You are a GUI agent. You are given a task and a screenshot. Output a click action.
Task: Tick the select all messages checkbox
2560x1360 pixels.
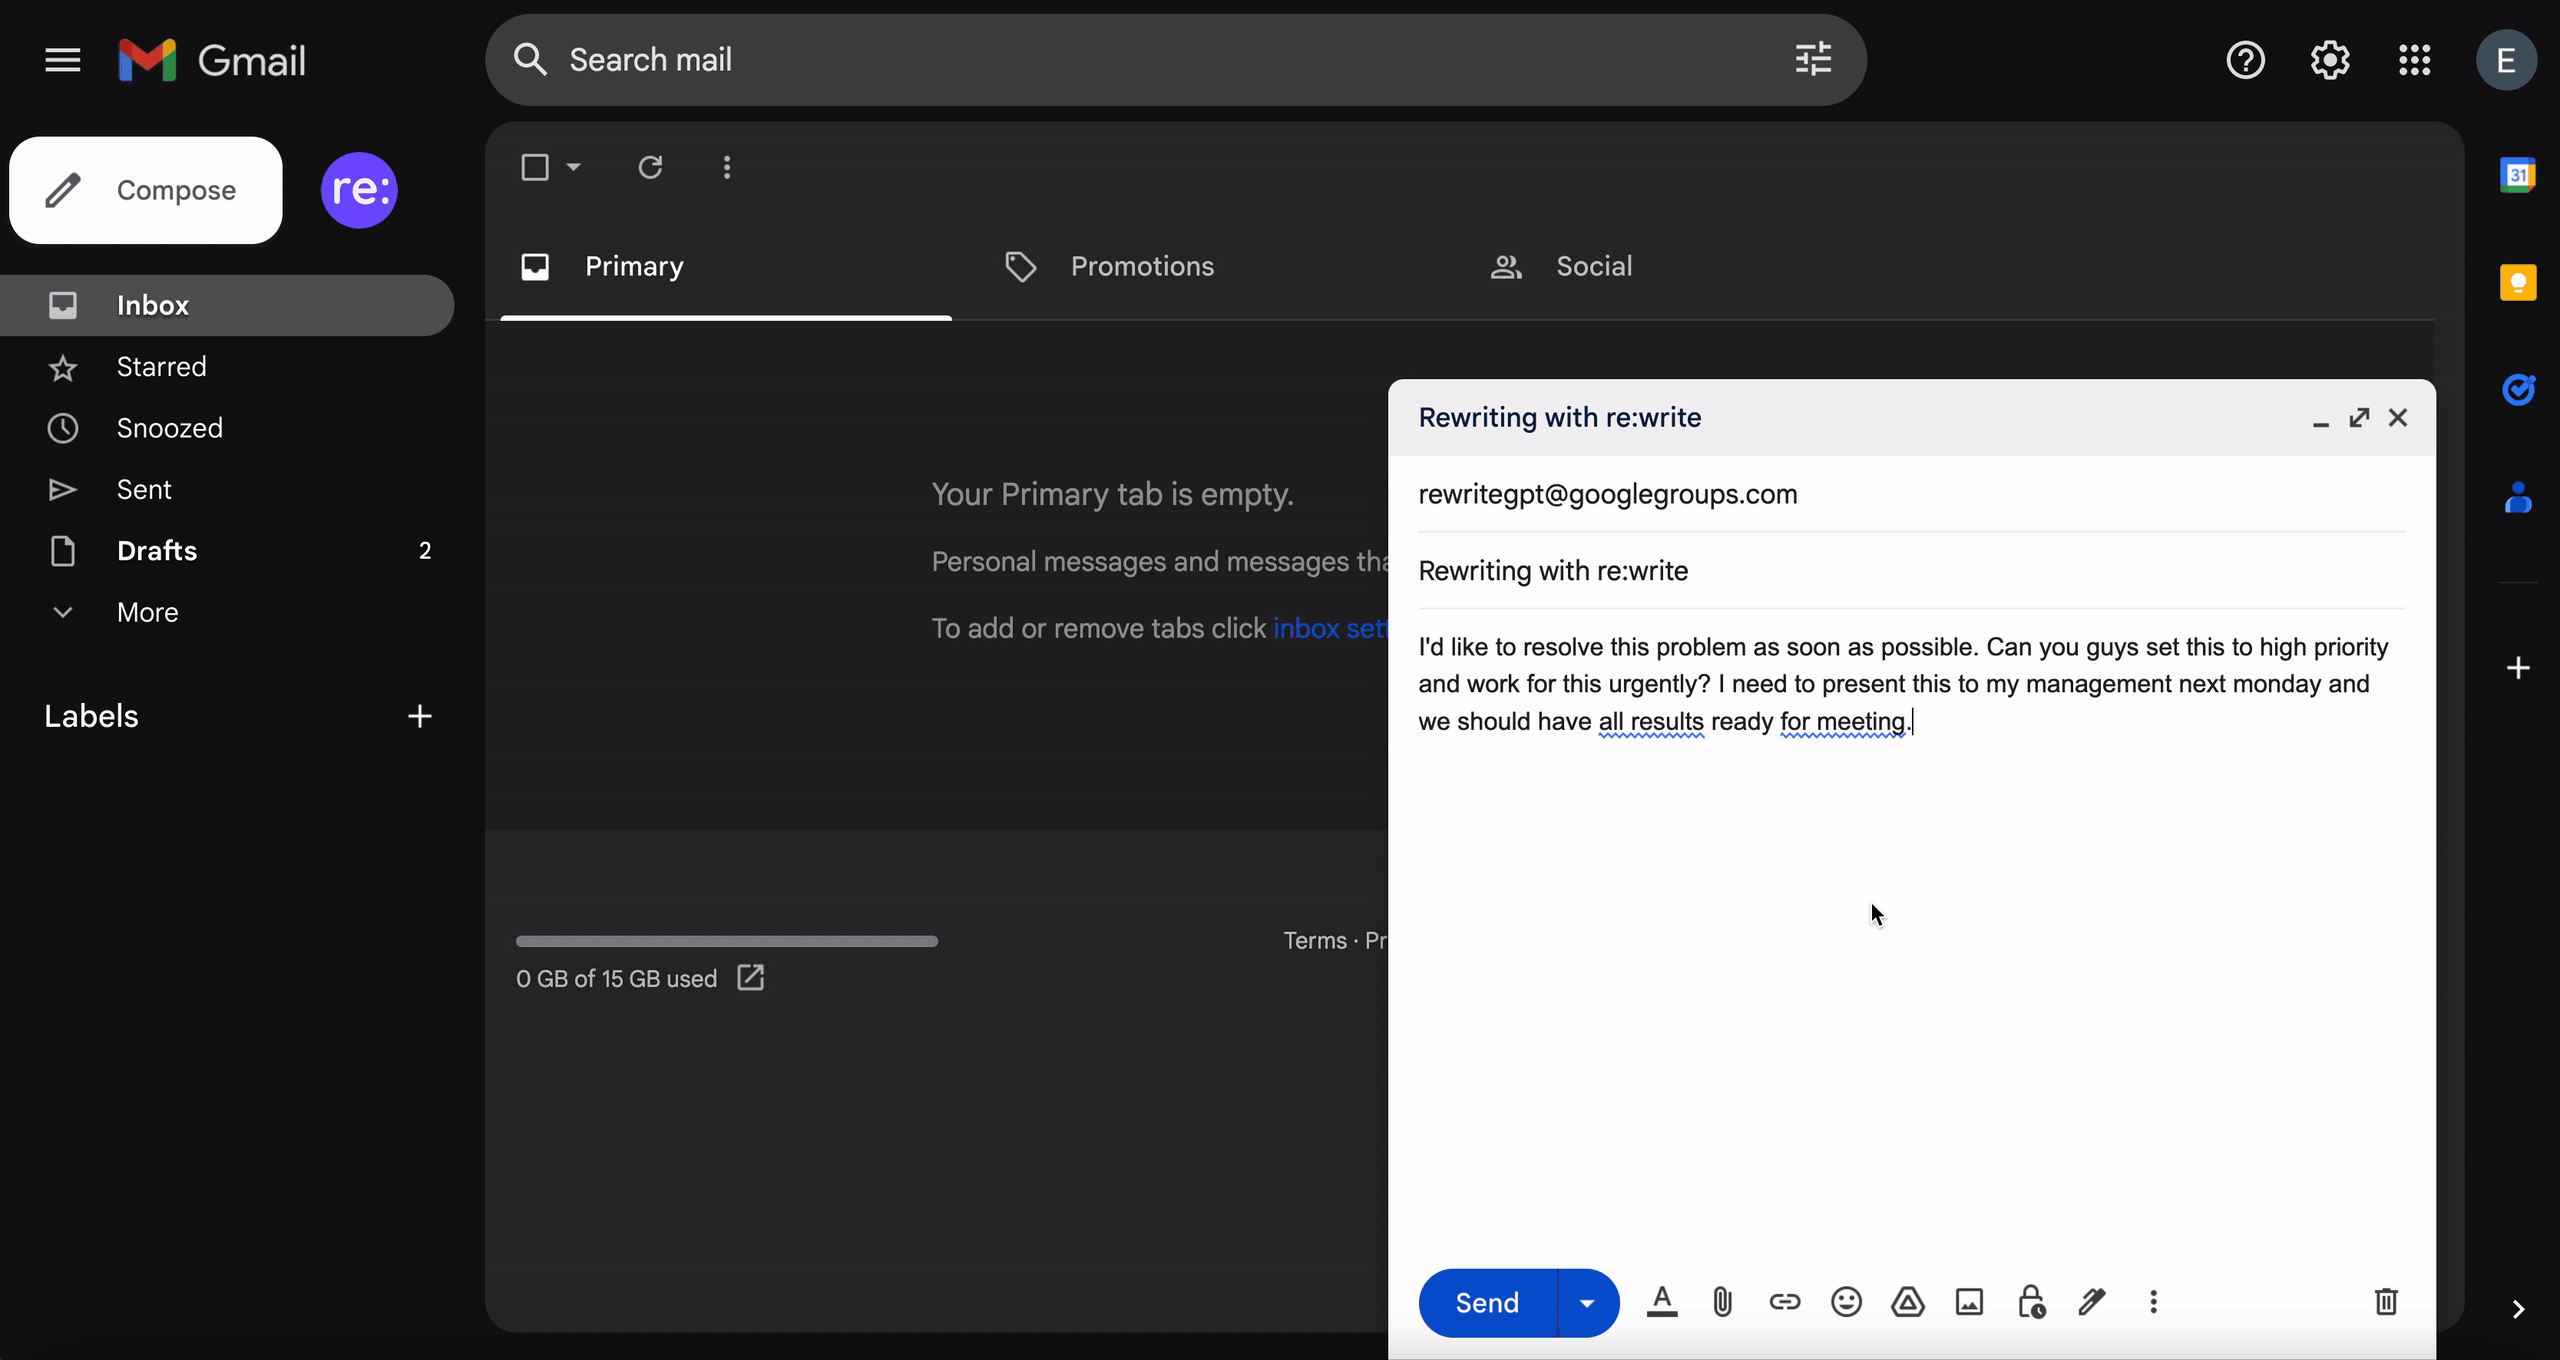[x=535, y=167]
